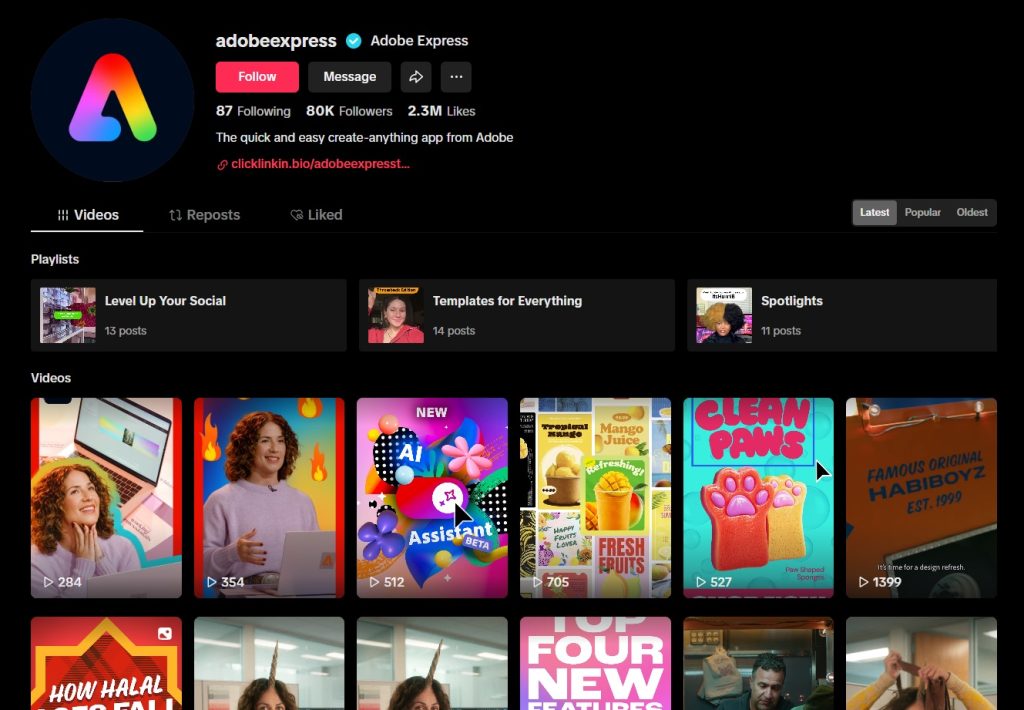Viewport: 1024px width, 710px height.
Task: Select the Videos tab
Action: pyautogui.click(x=87, y=215)
